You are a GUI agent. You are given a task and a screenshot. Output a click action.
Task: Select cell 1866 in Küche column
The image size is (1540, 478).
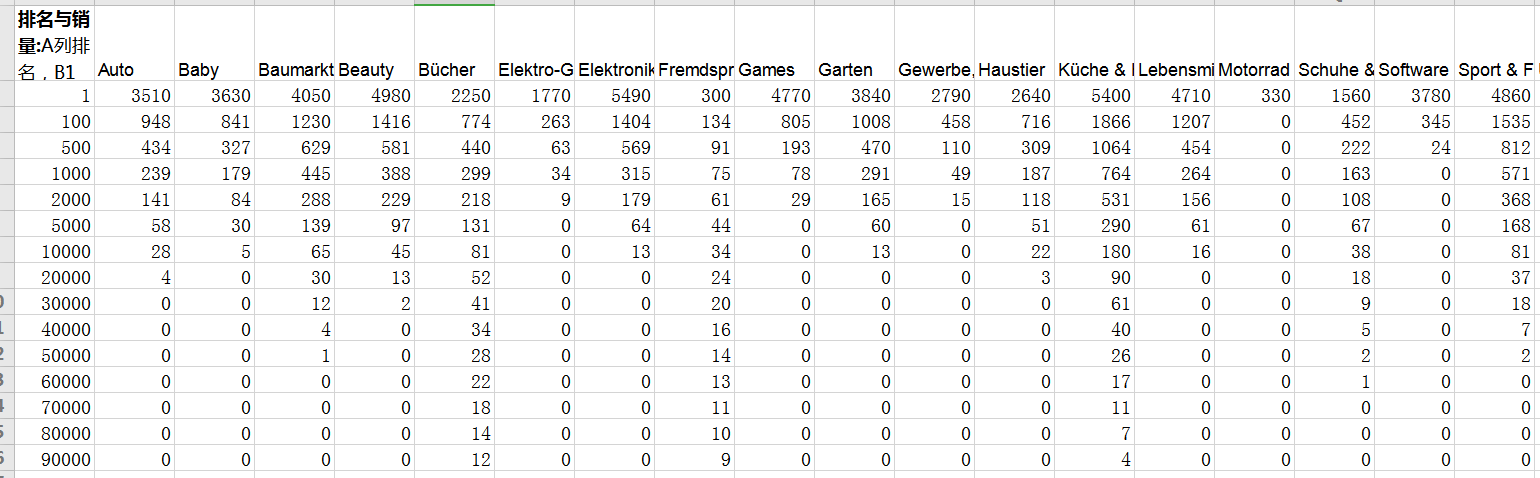pos(1094,122)
